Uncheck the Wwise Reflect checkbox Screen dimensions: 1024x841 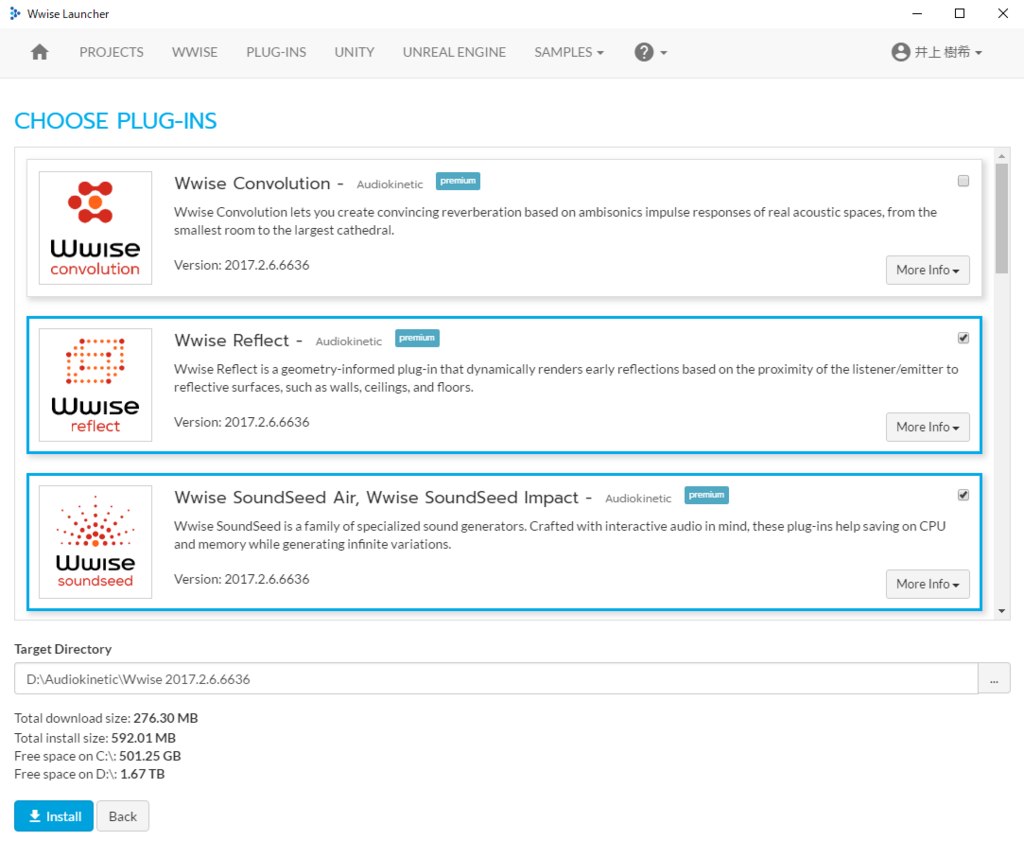tap(963, 338)
